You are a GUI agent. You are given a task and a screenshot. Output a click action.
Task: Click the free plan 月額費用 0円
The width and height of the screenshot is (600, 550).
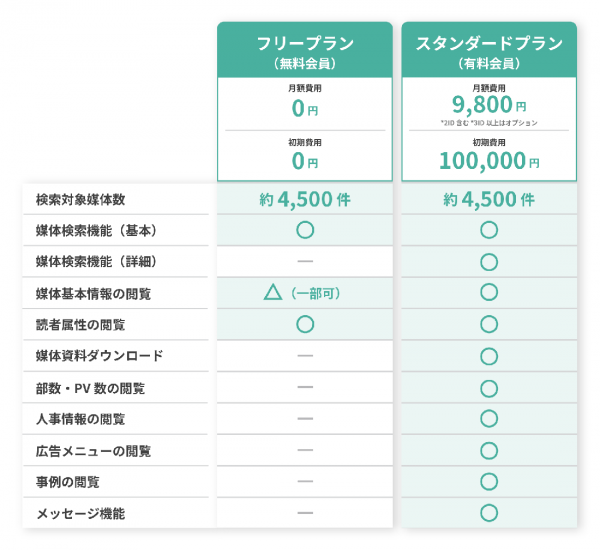pyautogui.click(x=305, y=108)
